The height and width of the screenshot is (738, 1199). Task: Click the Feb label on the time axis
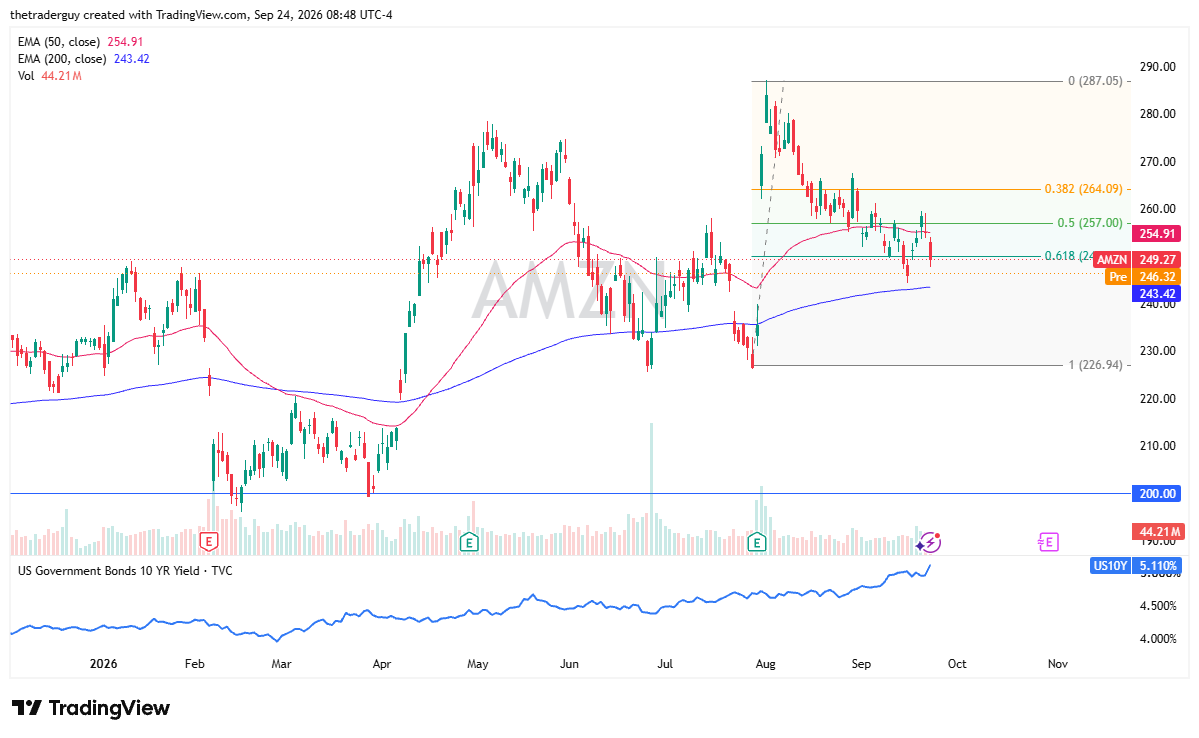(x=195, y=664)
